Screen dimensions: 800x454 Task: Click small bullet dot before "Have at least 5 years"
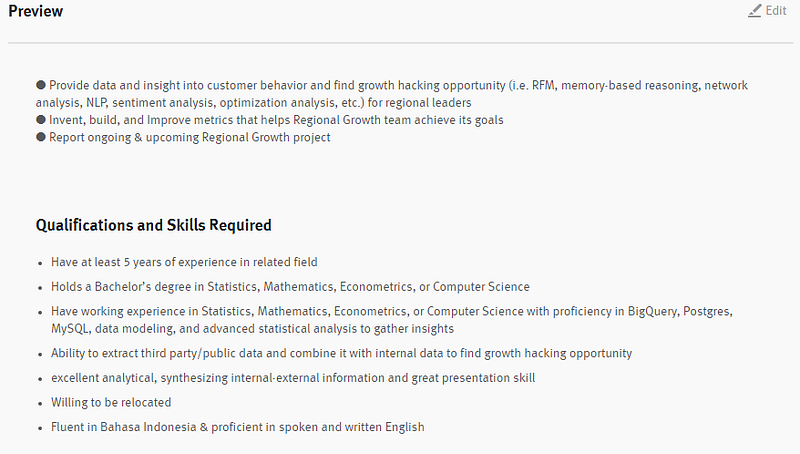coord(39,263)
